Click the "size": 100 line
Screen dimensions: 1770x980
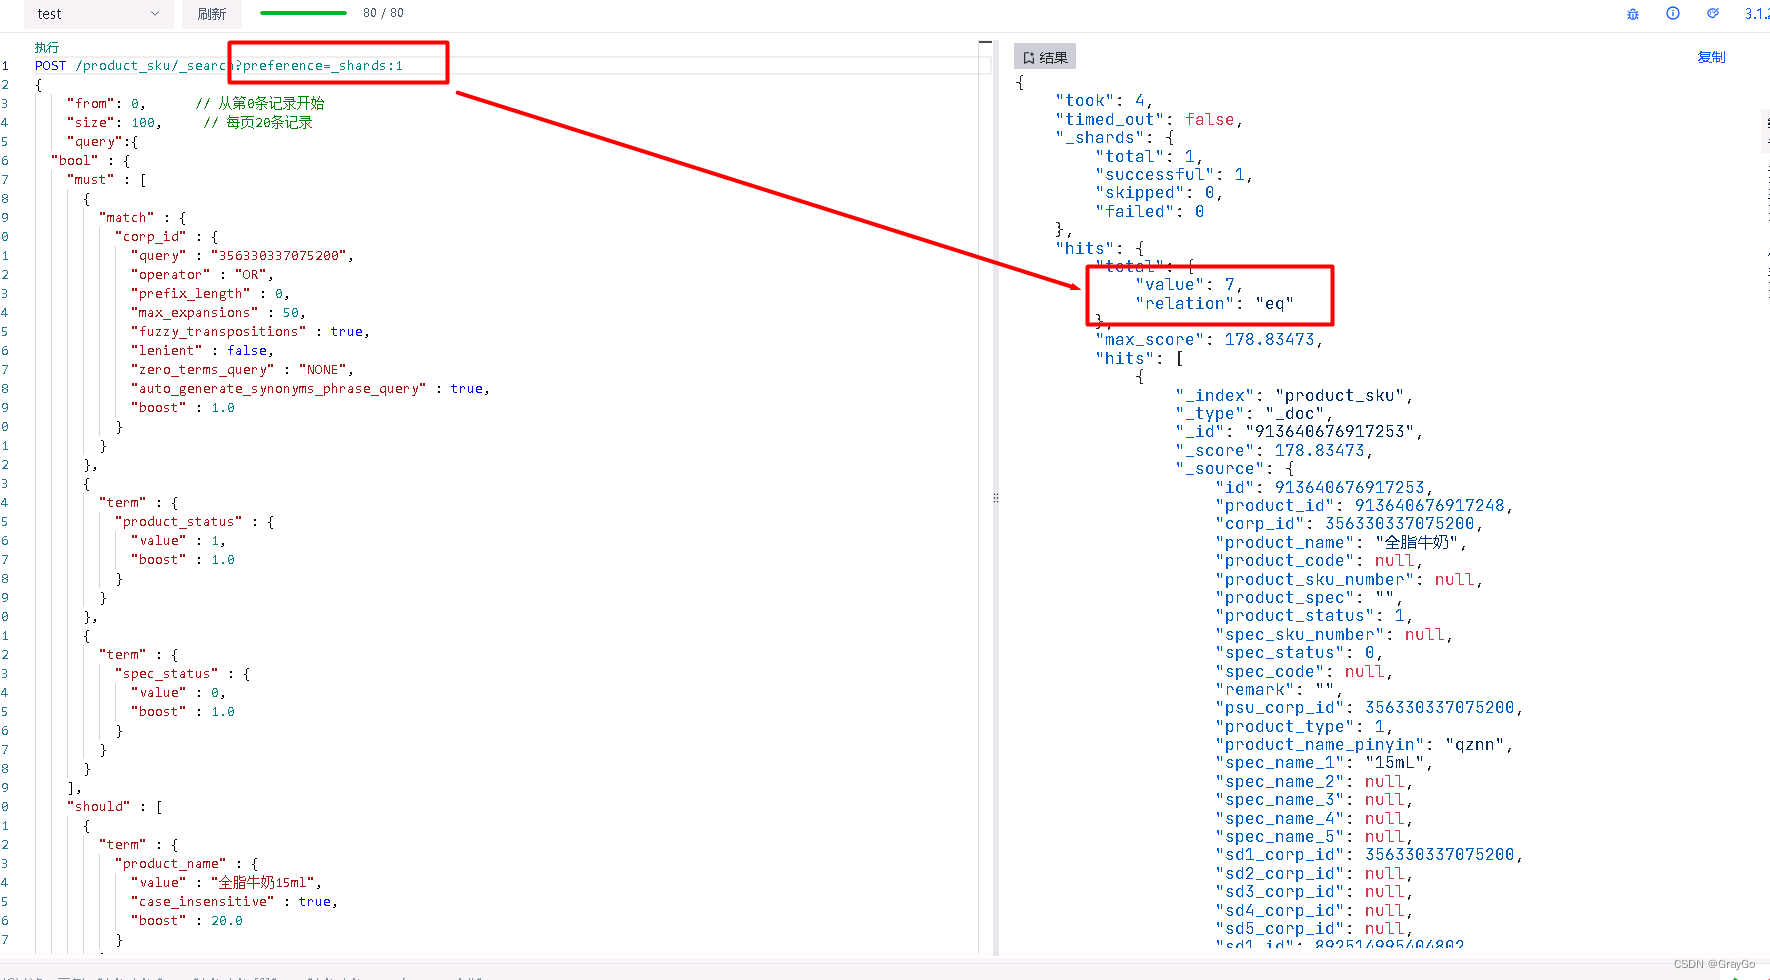[114, 123]
